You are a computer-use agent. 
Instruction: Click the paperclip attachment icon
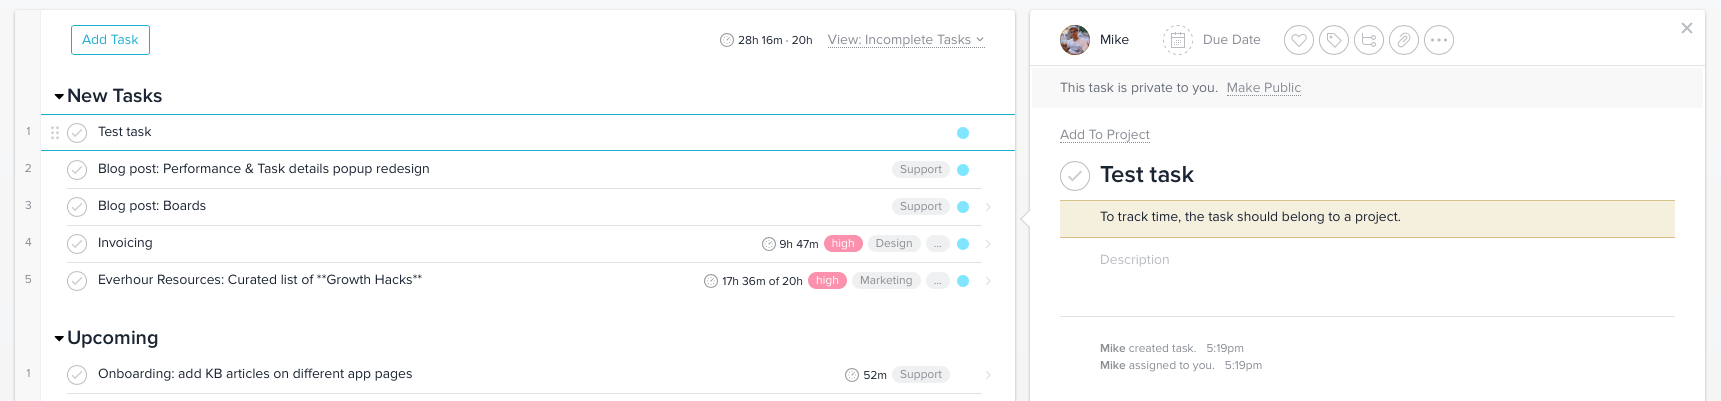(x=1404, y=40)
